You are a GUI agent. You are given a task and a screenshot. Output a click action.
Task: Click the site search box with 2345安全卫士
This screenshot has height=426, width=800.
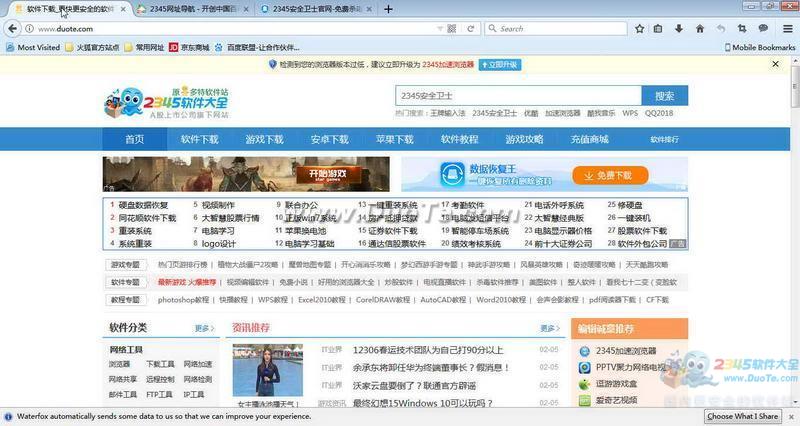pos(518,95)
